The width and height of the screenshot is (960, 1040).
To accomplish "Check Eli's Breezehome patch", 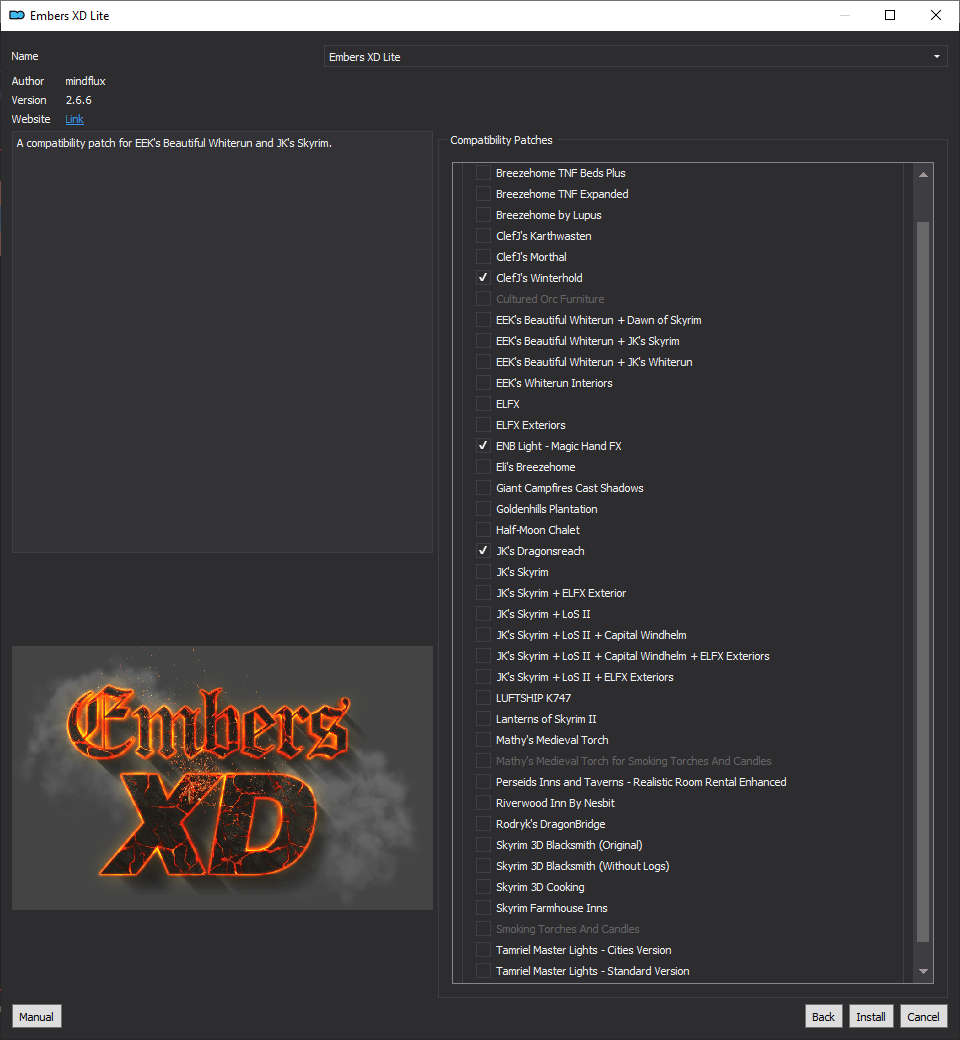I will 484,467.
